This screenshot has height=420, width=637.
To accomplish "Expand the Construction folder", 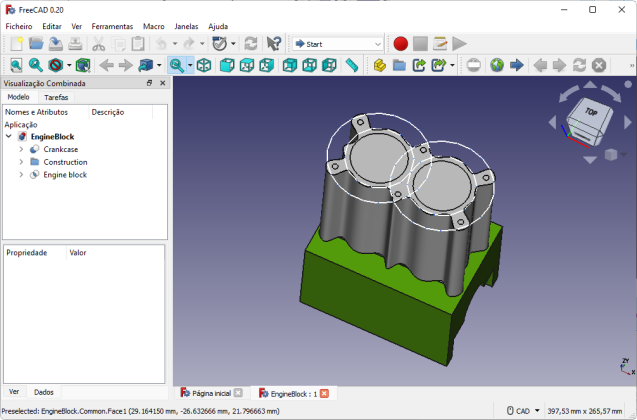I will [x=21, y=162].
